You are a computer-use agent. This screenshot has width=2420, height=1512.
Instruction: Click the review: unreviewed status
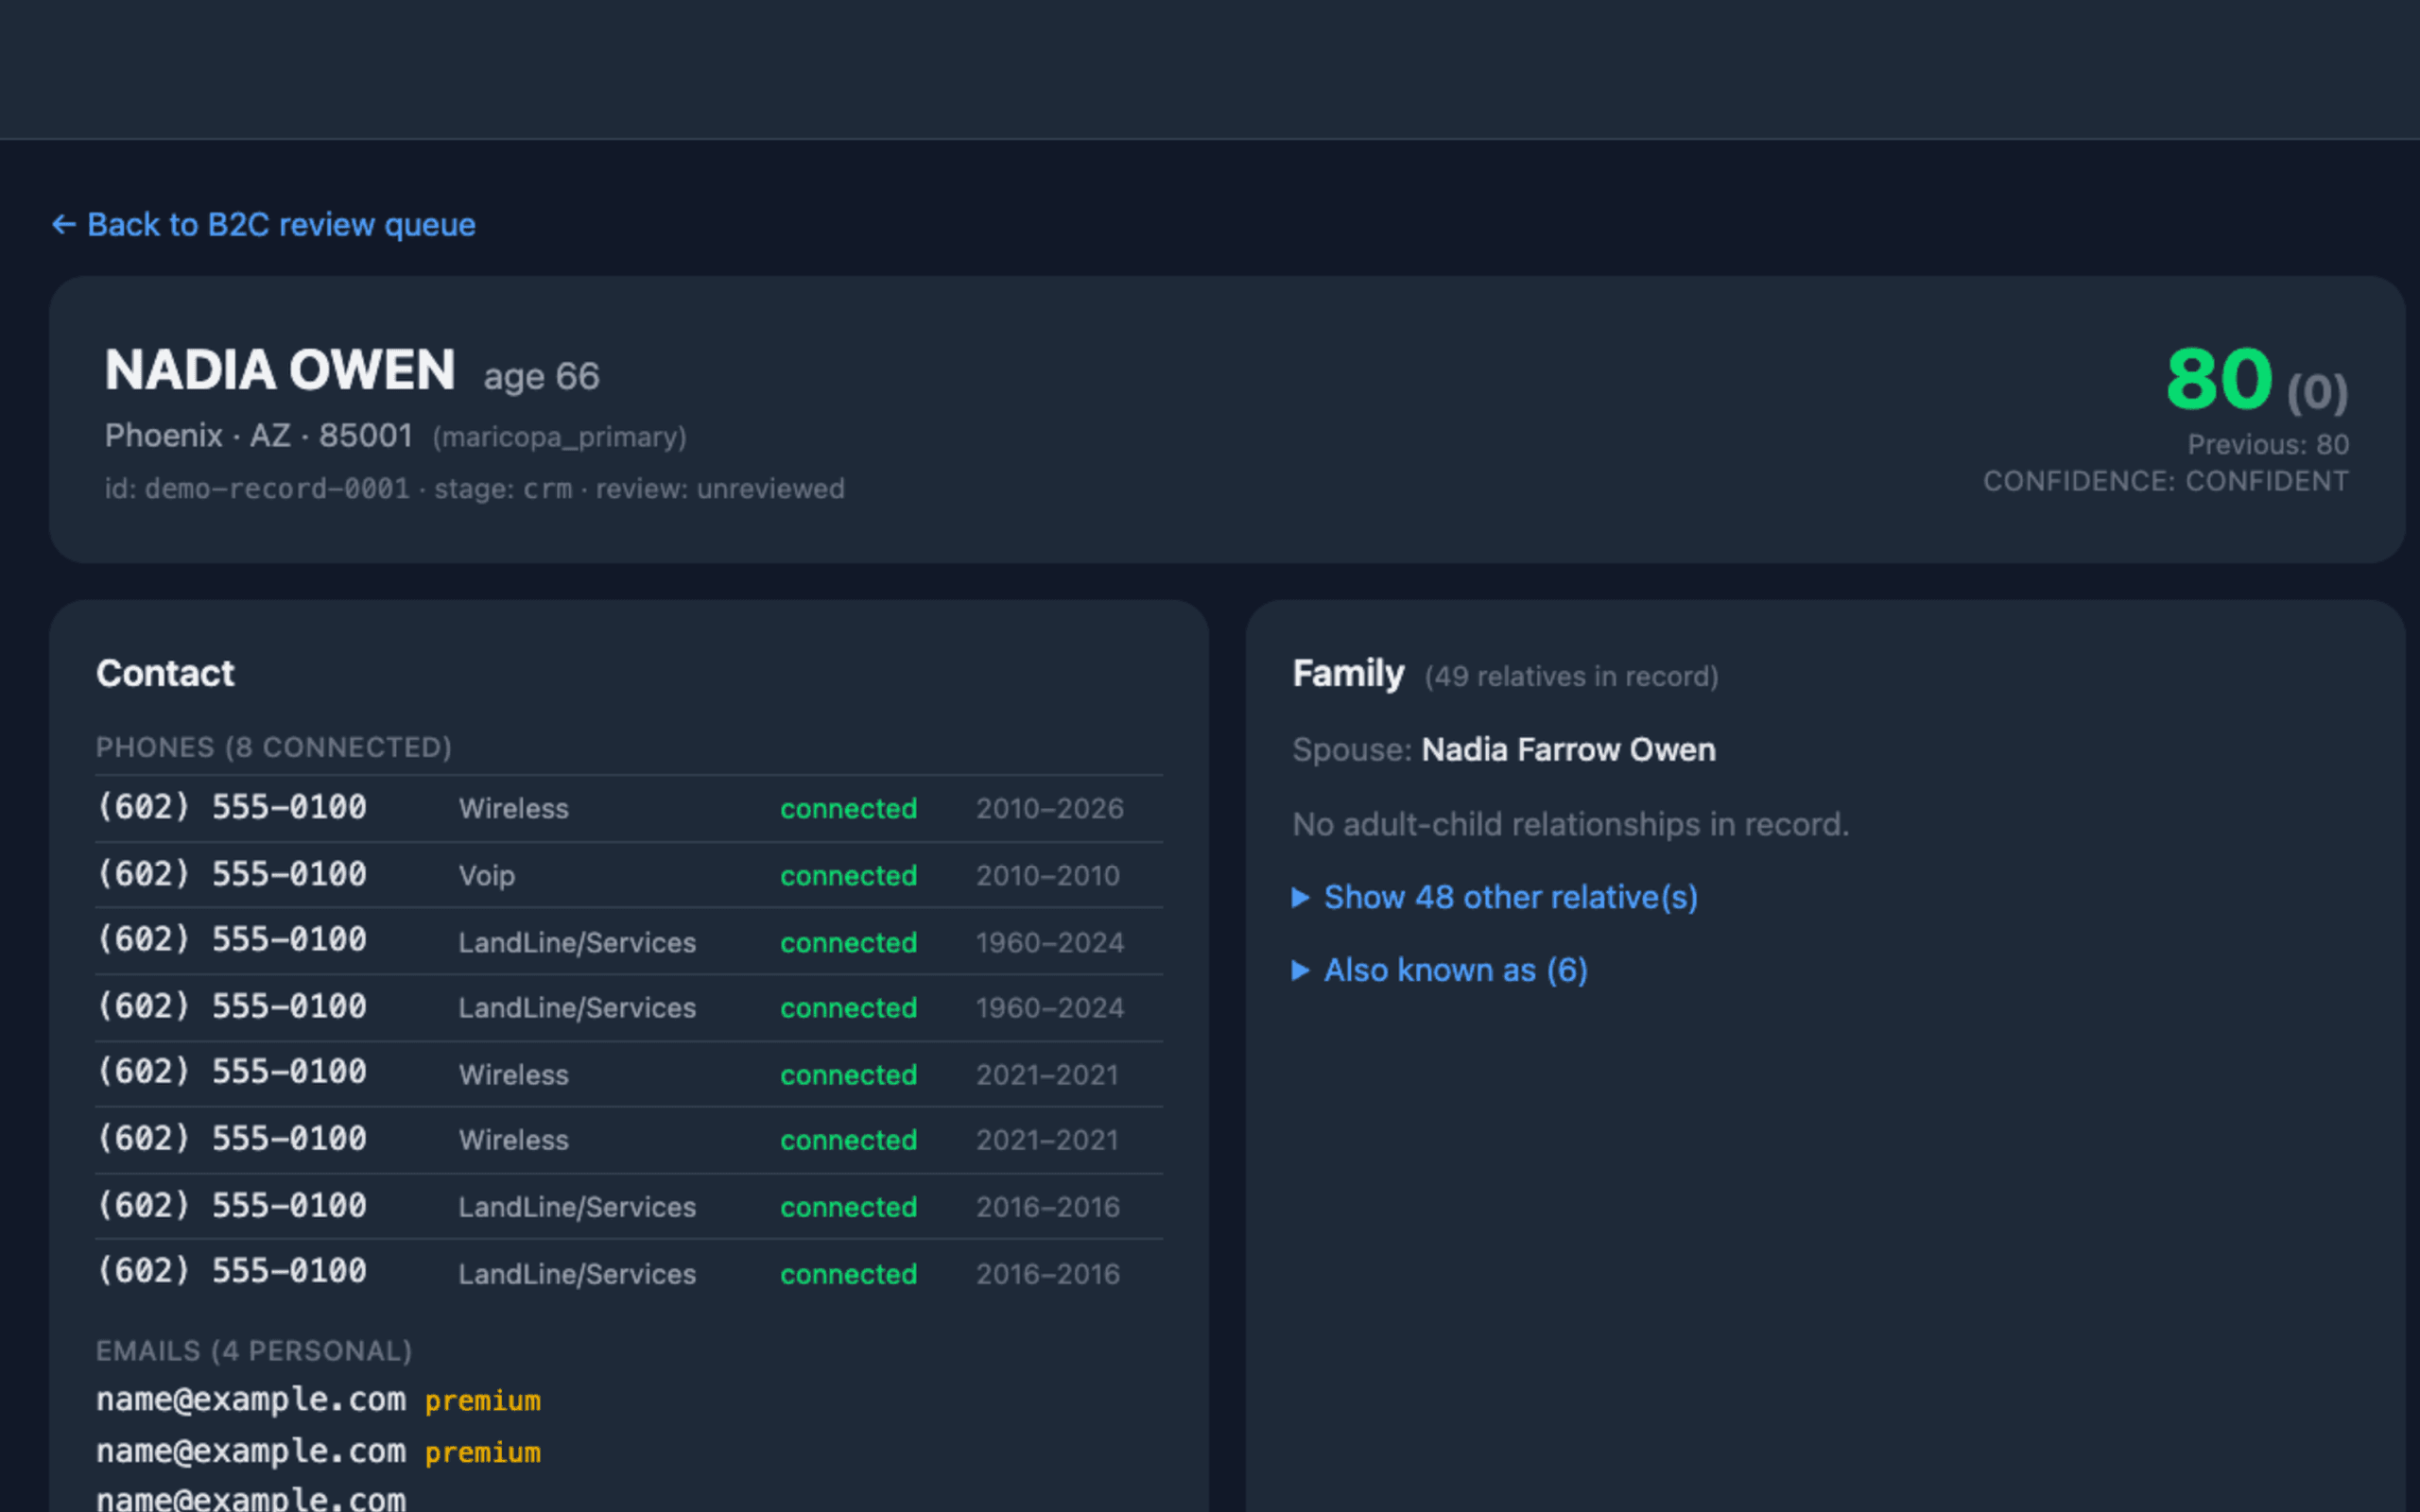coord(720,489)
